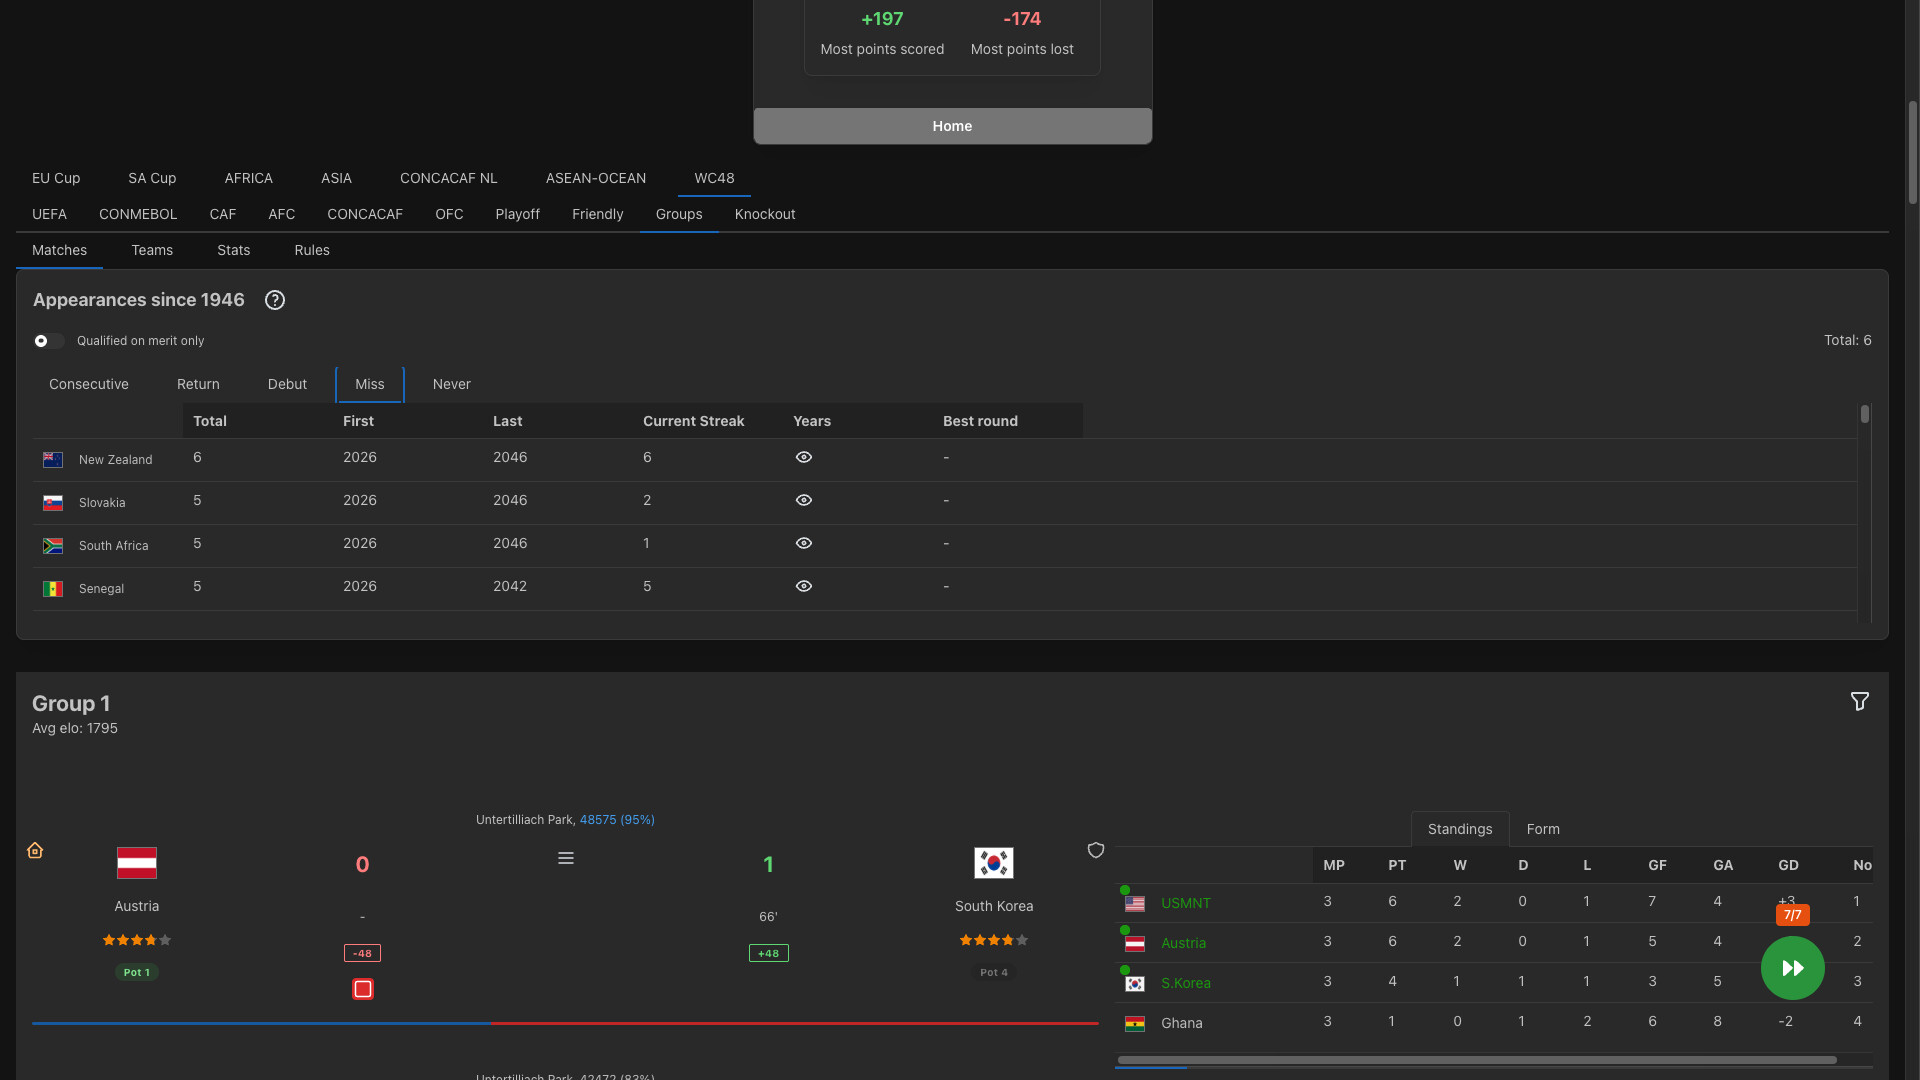Click the home stadium icon next to Austria
The height and width of the screenshot is (1080, 1920).
tap(35, 849)
